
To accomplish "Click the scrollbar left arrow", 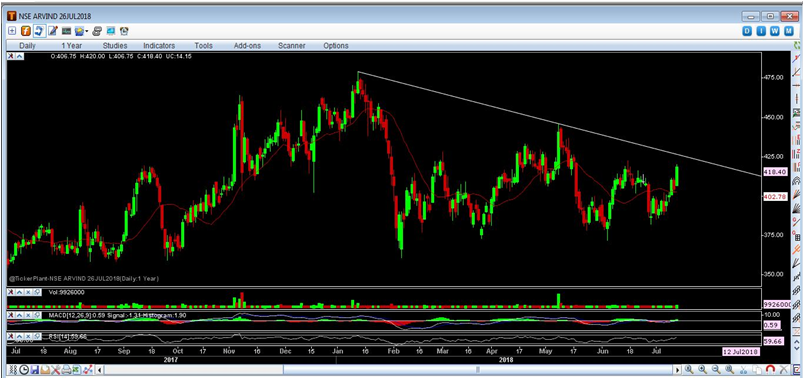I will point(100,370).
